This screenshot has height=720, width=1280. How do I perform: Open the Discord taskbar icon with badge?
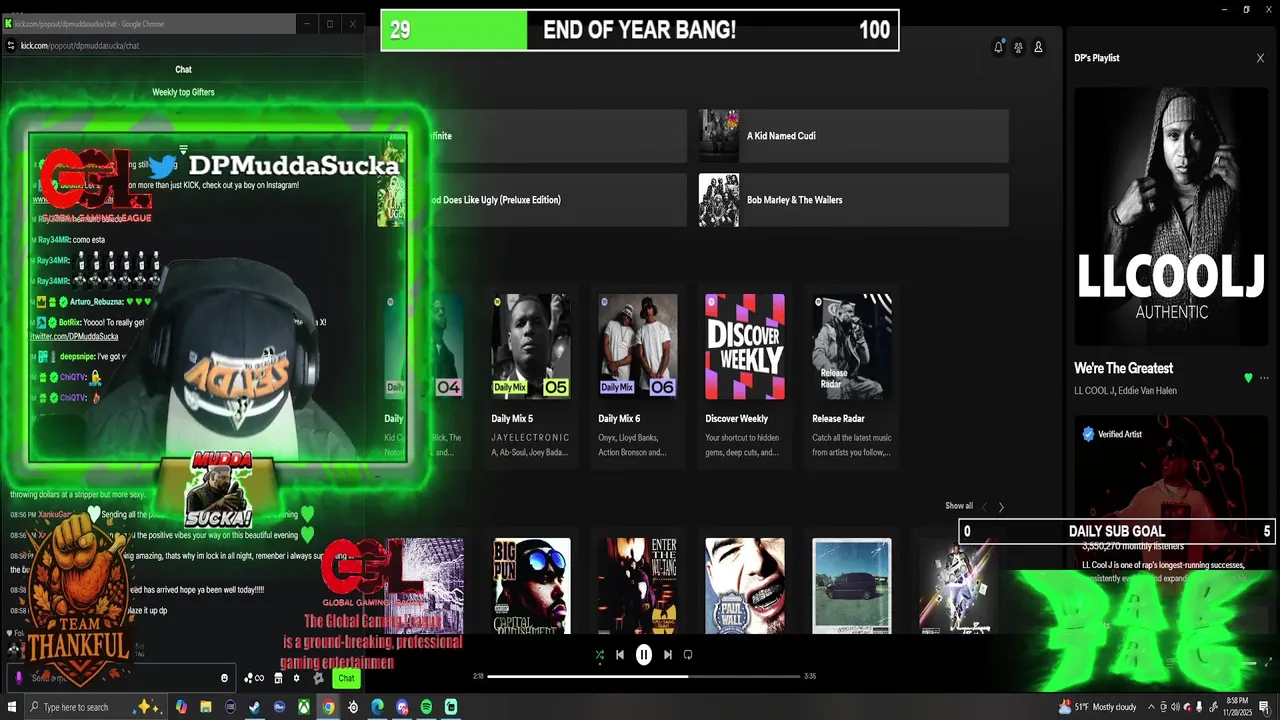[402, 707]
